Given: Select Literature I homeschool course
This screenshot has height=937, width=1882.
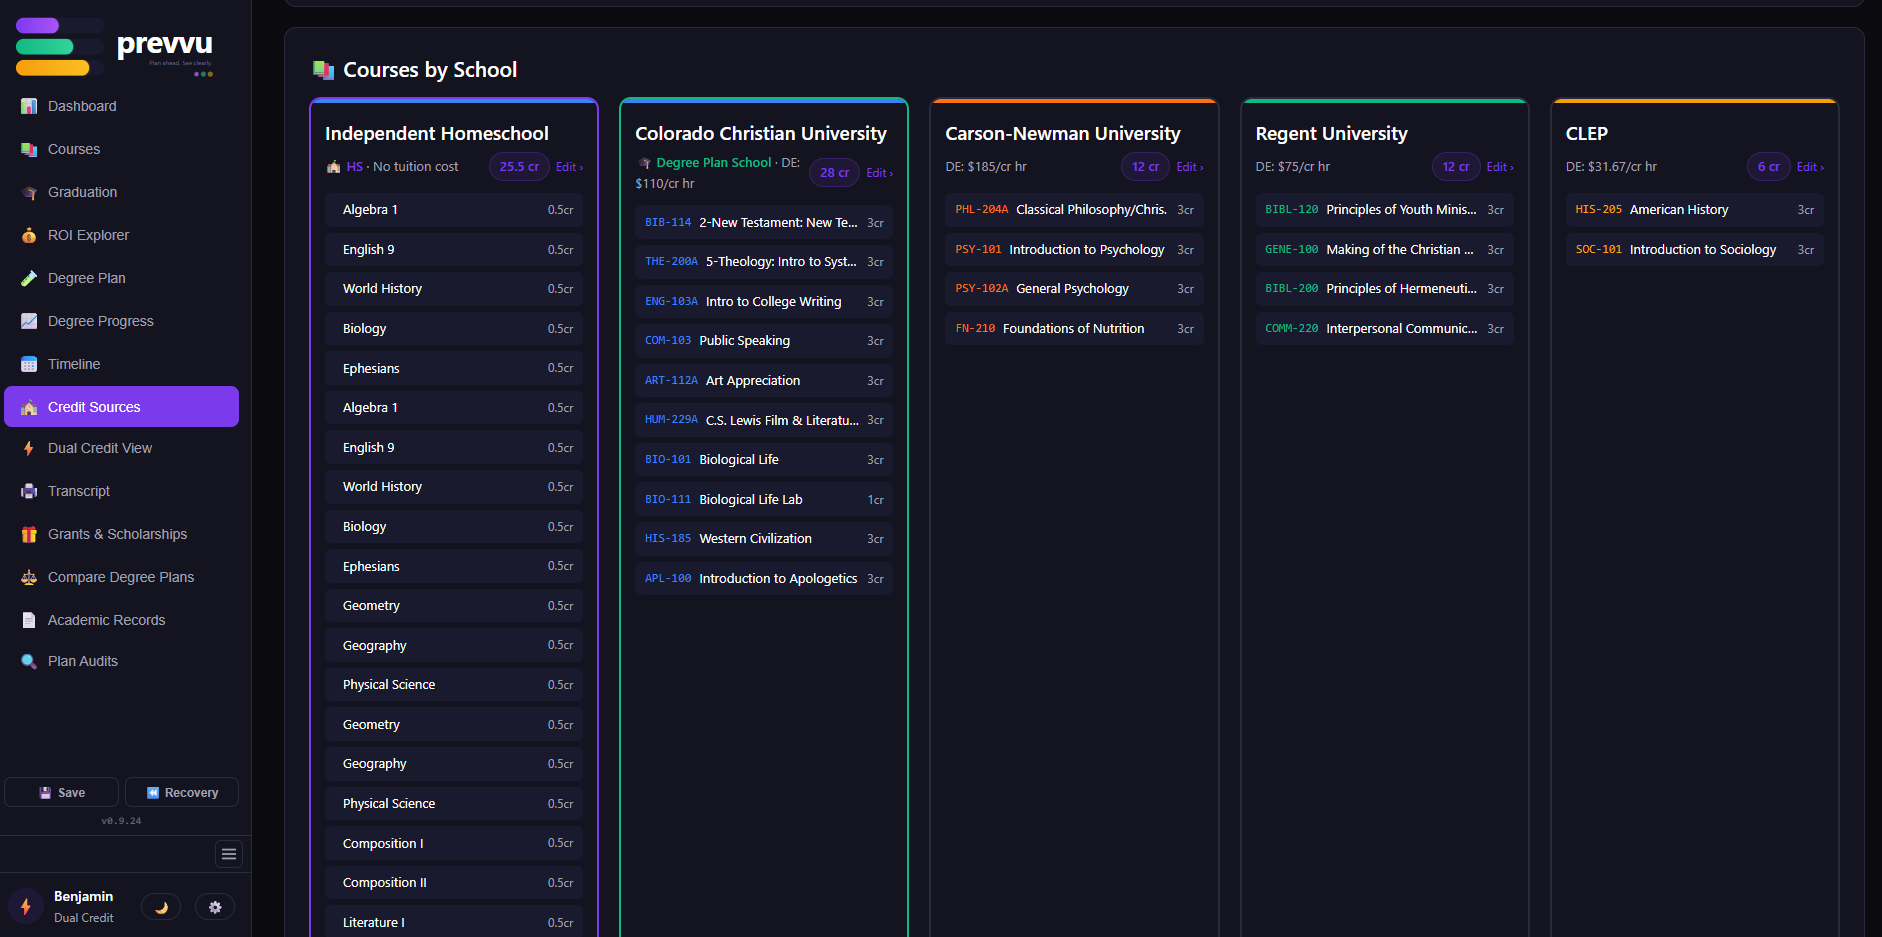Looking at the screenshot, I should click(x=454, y=923).
